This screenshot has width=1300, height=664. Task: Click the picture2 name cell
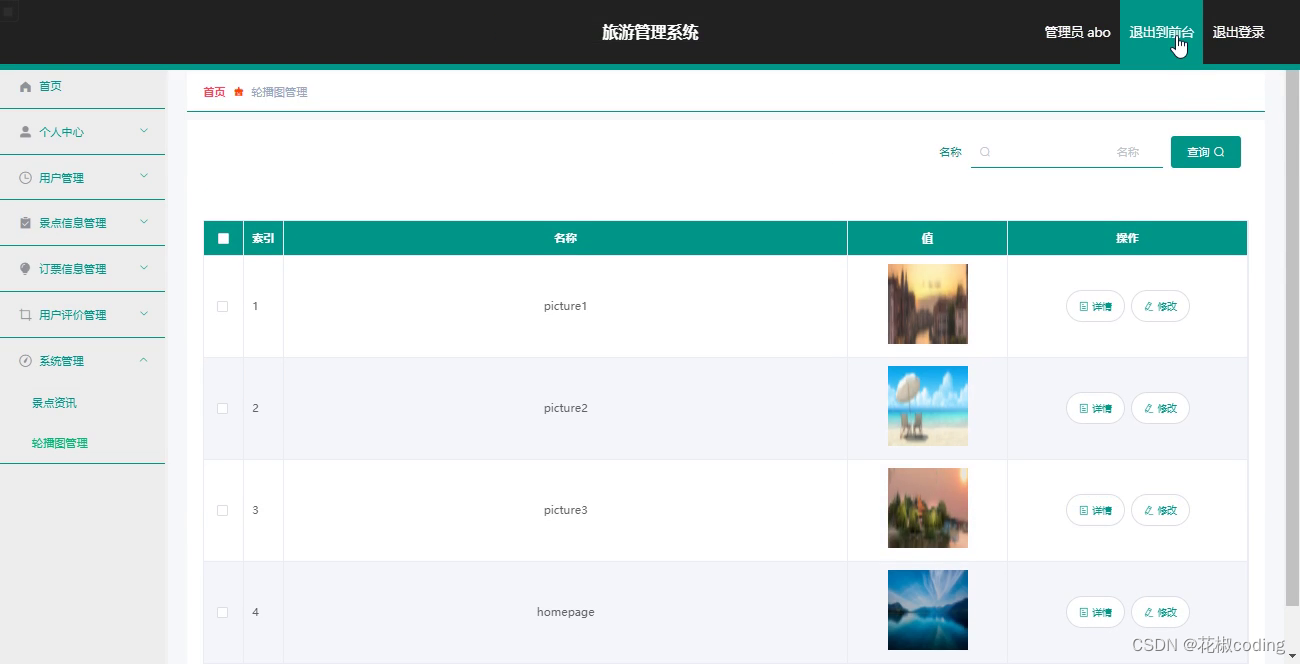tap(565, 408)
